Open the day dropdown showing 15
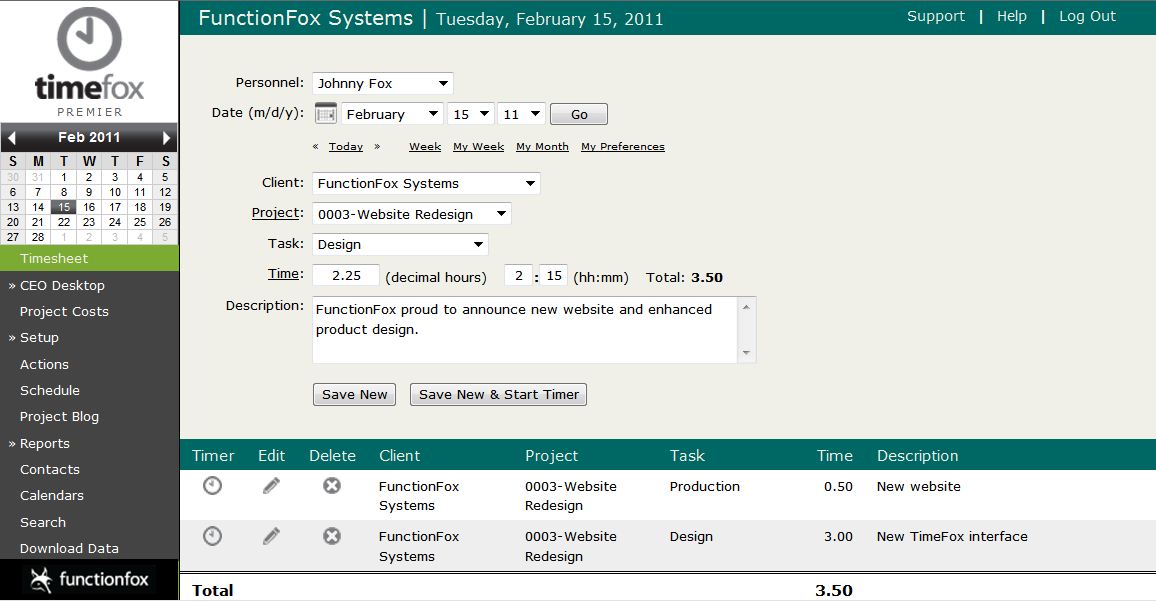Viewport: 1156px width, 602px height. point(470,114)
